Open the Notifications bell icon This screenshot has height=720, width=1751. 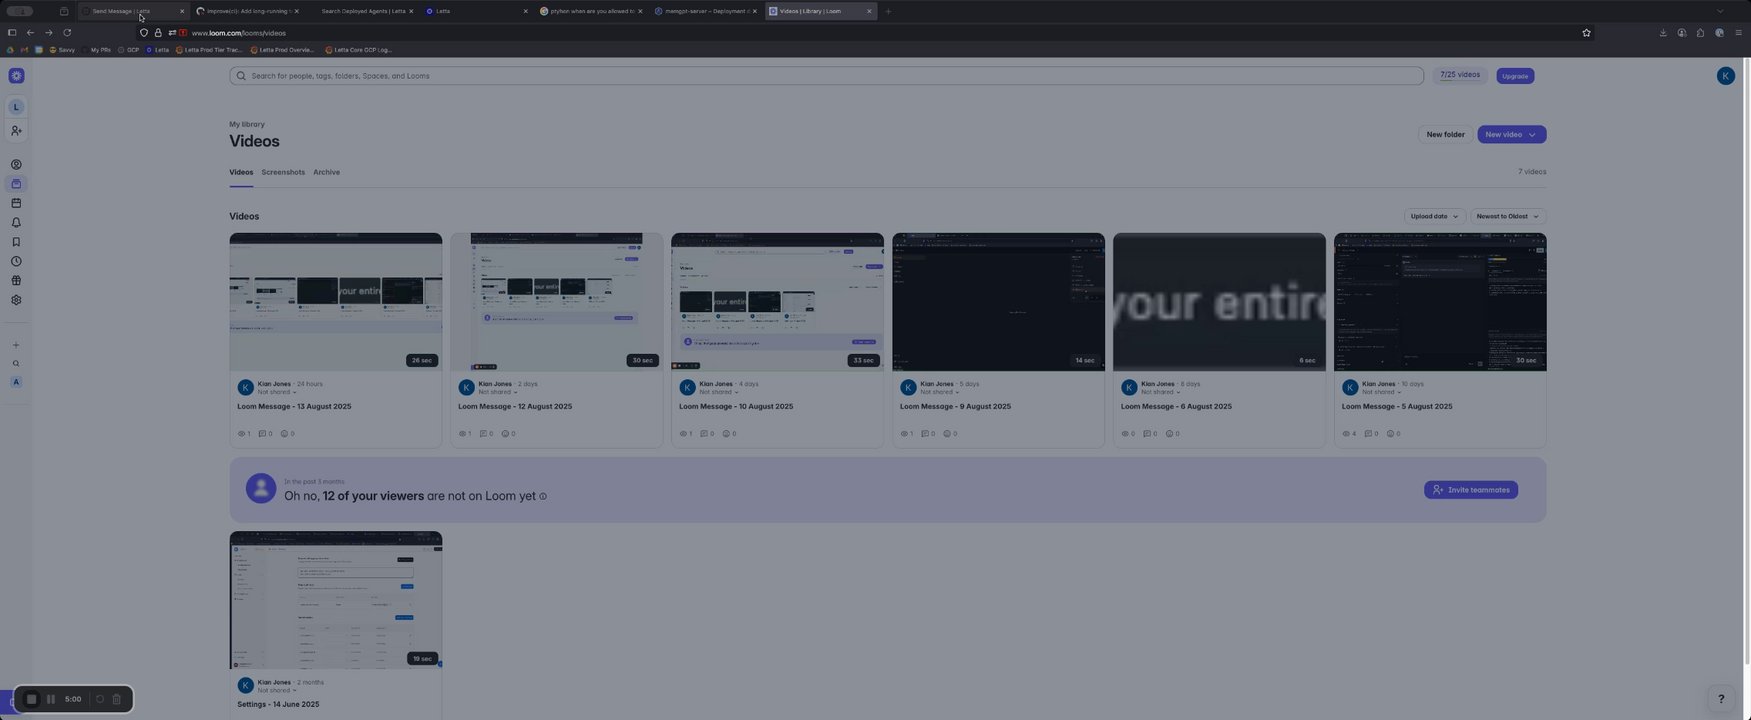(16, 223)
